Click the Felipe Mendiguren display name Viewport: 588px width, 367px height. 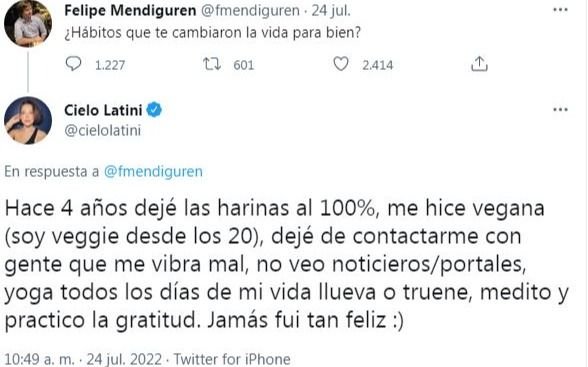pos(130,10)
